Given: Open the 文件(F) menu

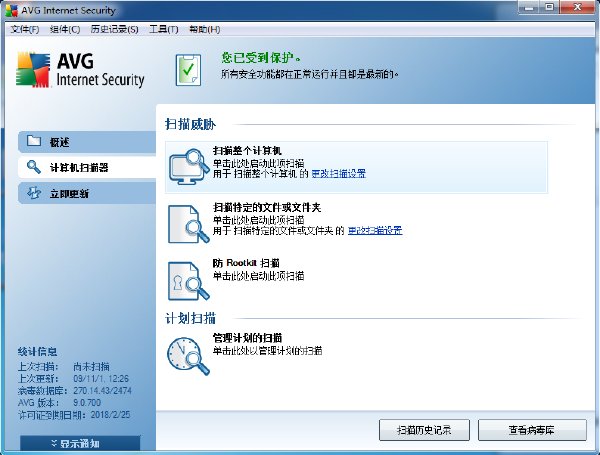Looking at the screenshot, I should pos(25,29).
